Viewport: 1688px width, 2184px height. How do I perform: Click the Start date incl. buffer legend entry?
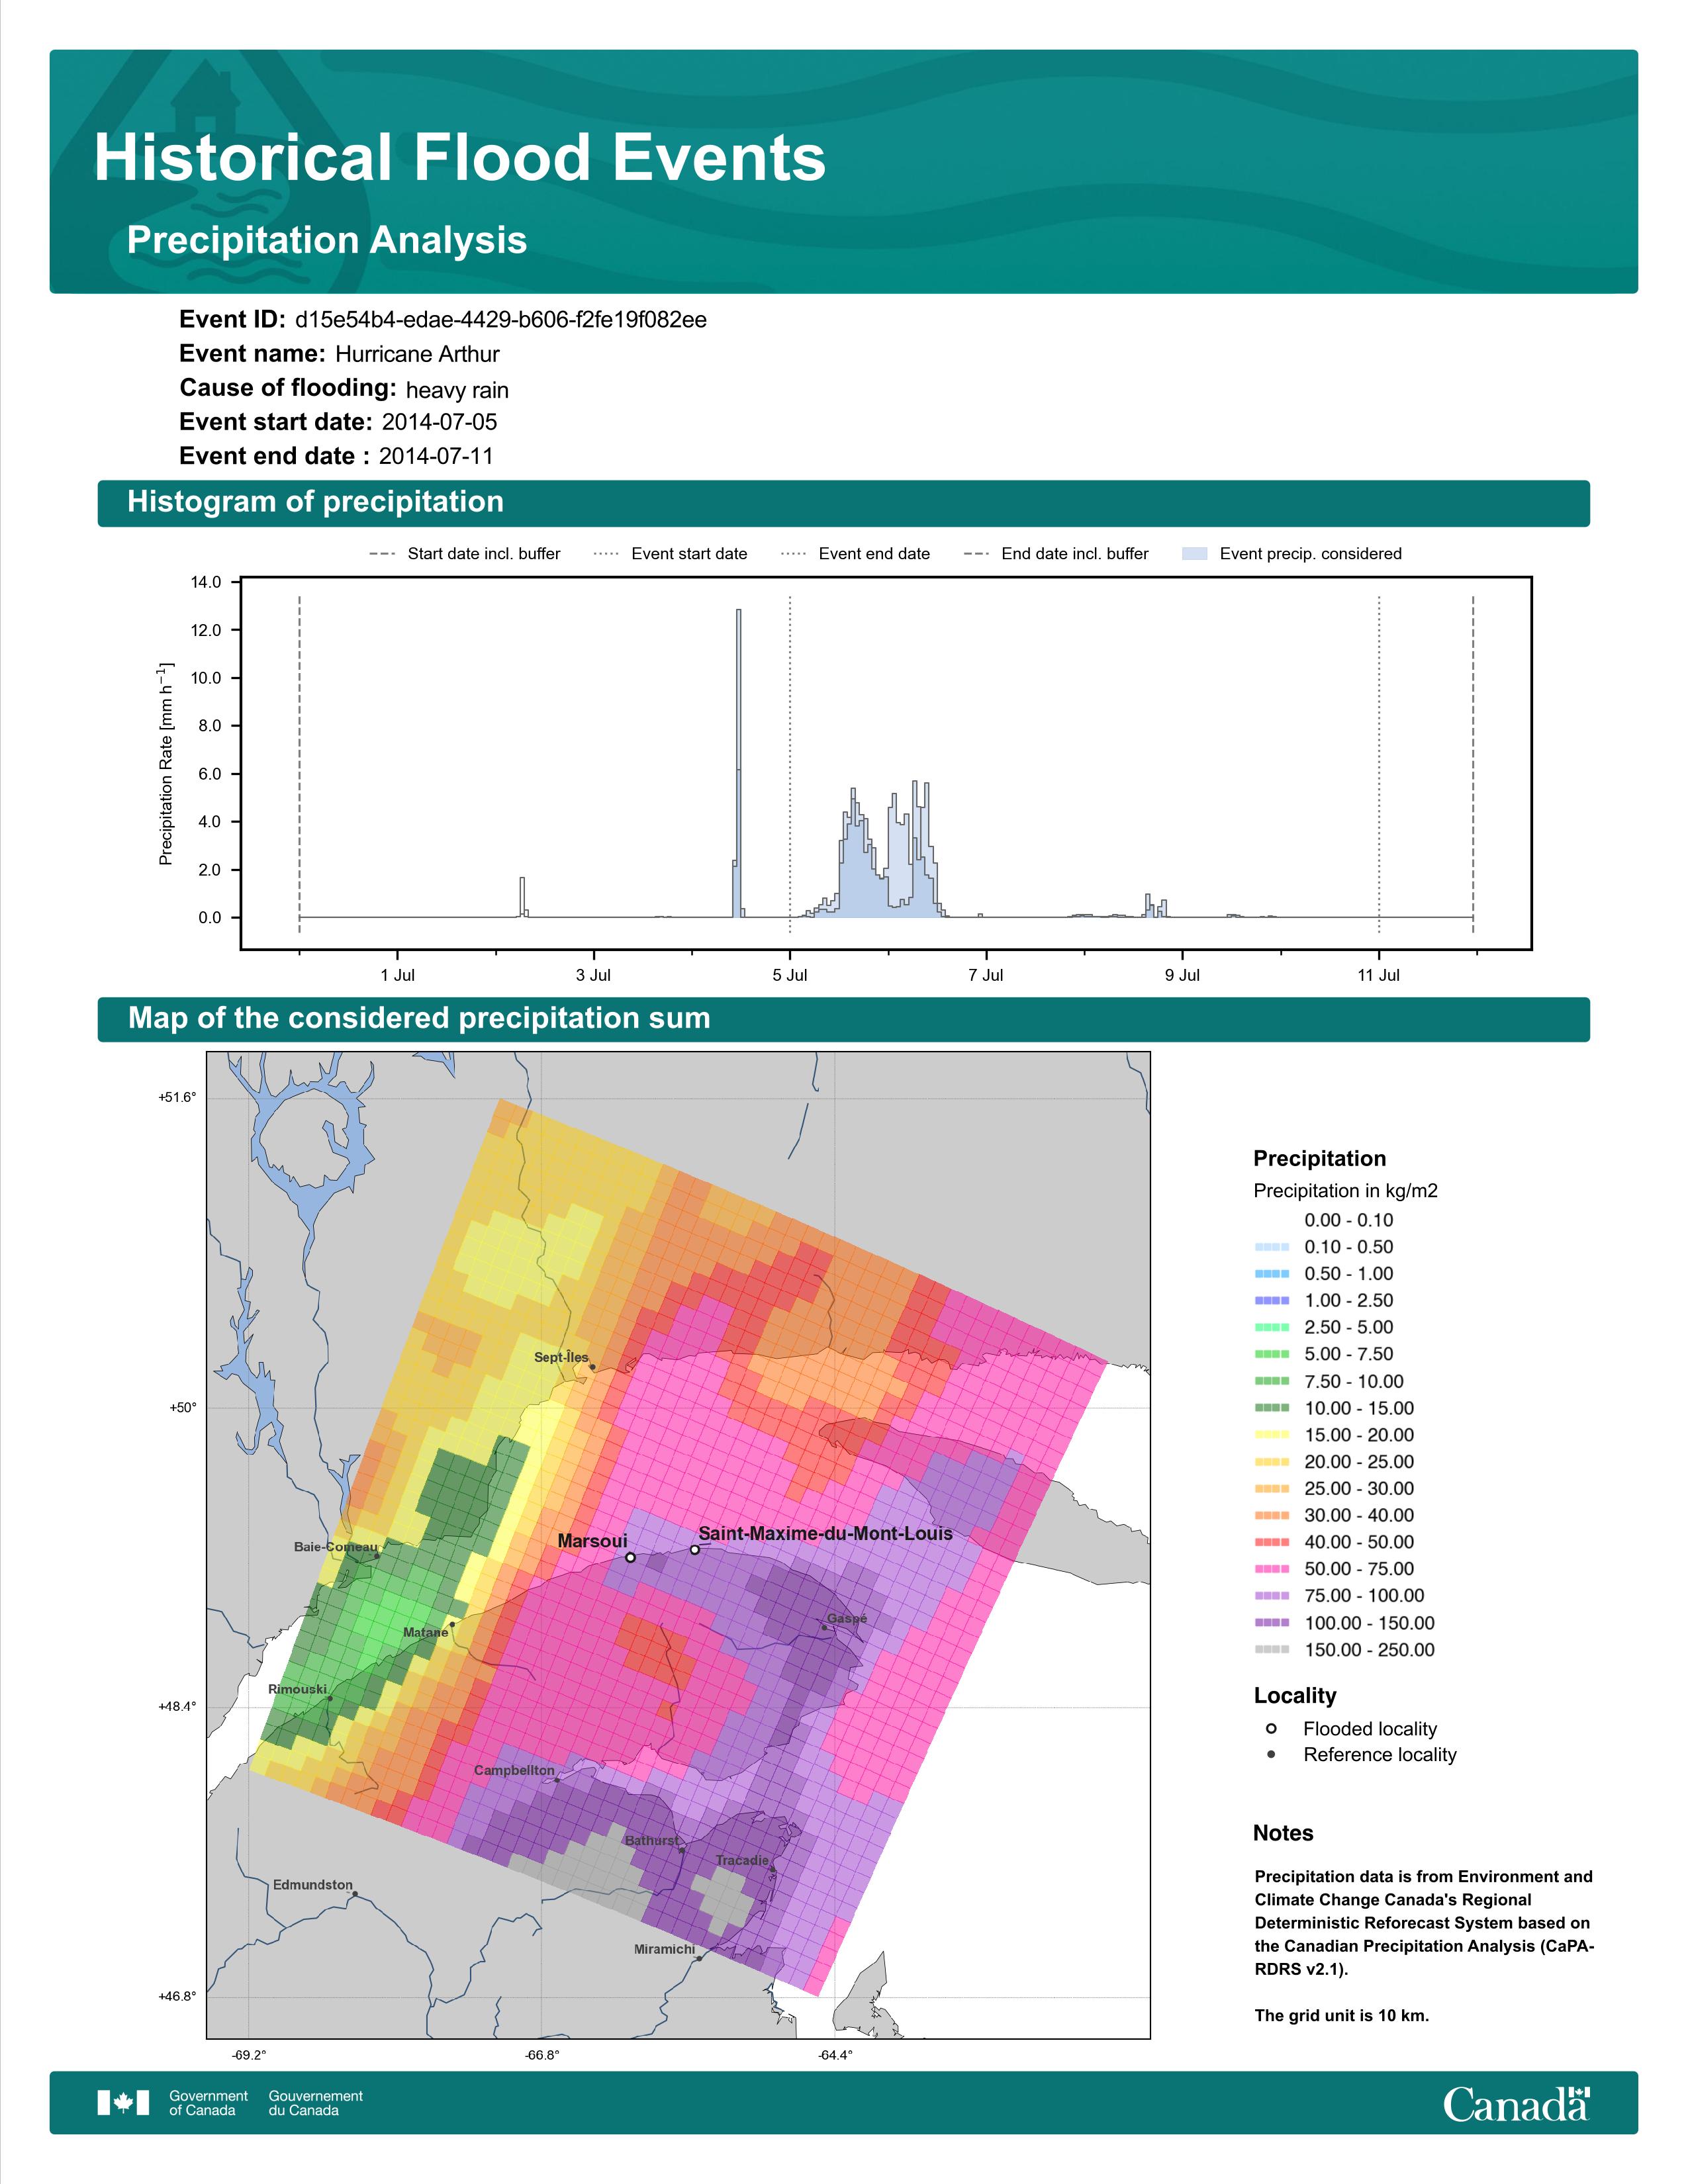click(x=464, y=554)
